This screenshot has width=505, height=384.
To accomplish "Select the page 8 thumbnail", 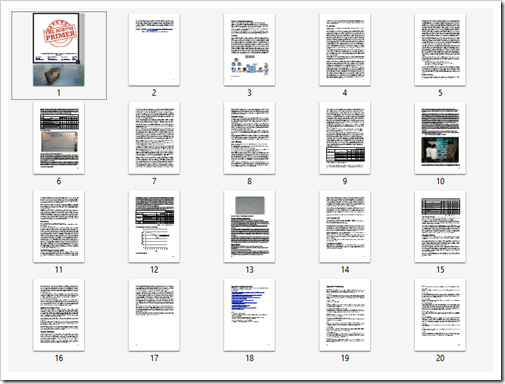I will click(x=249, y=138).
